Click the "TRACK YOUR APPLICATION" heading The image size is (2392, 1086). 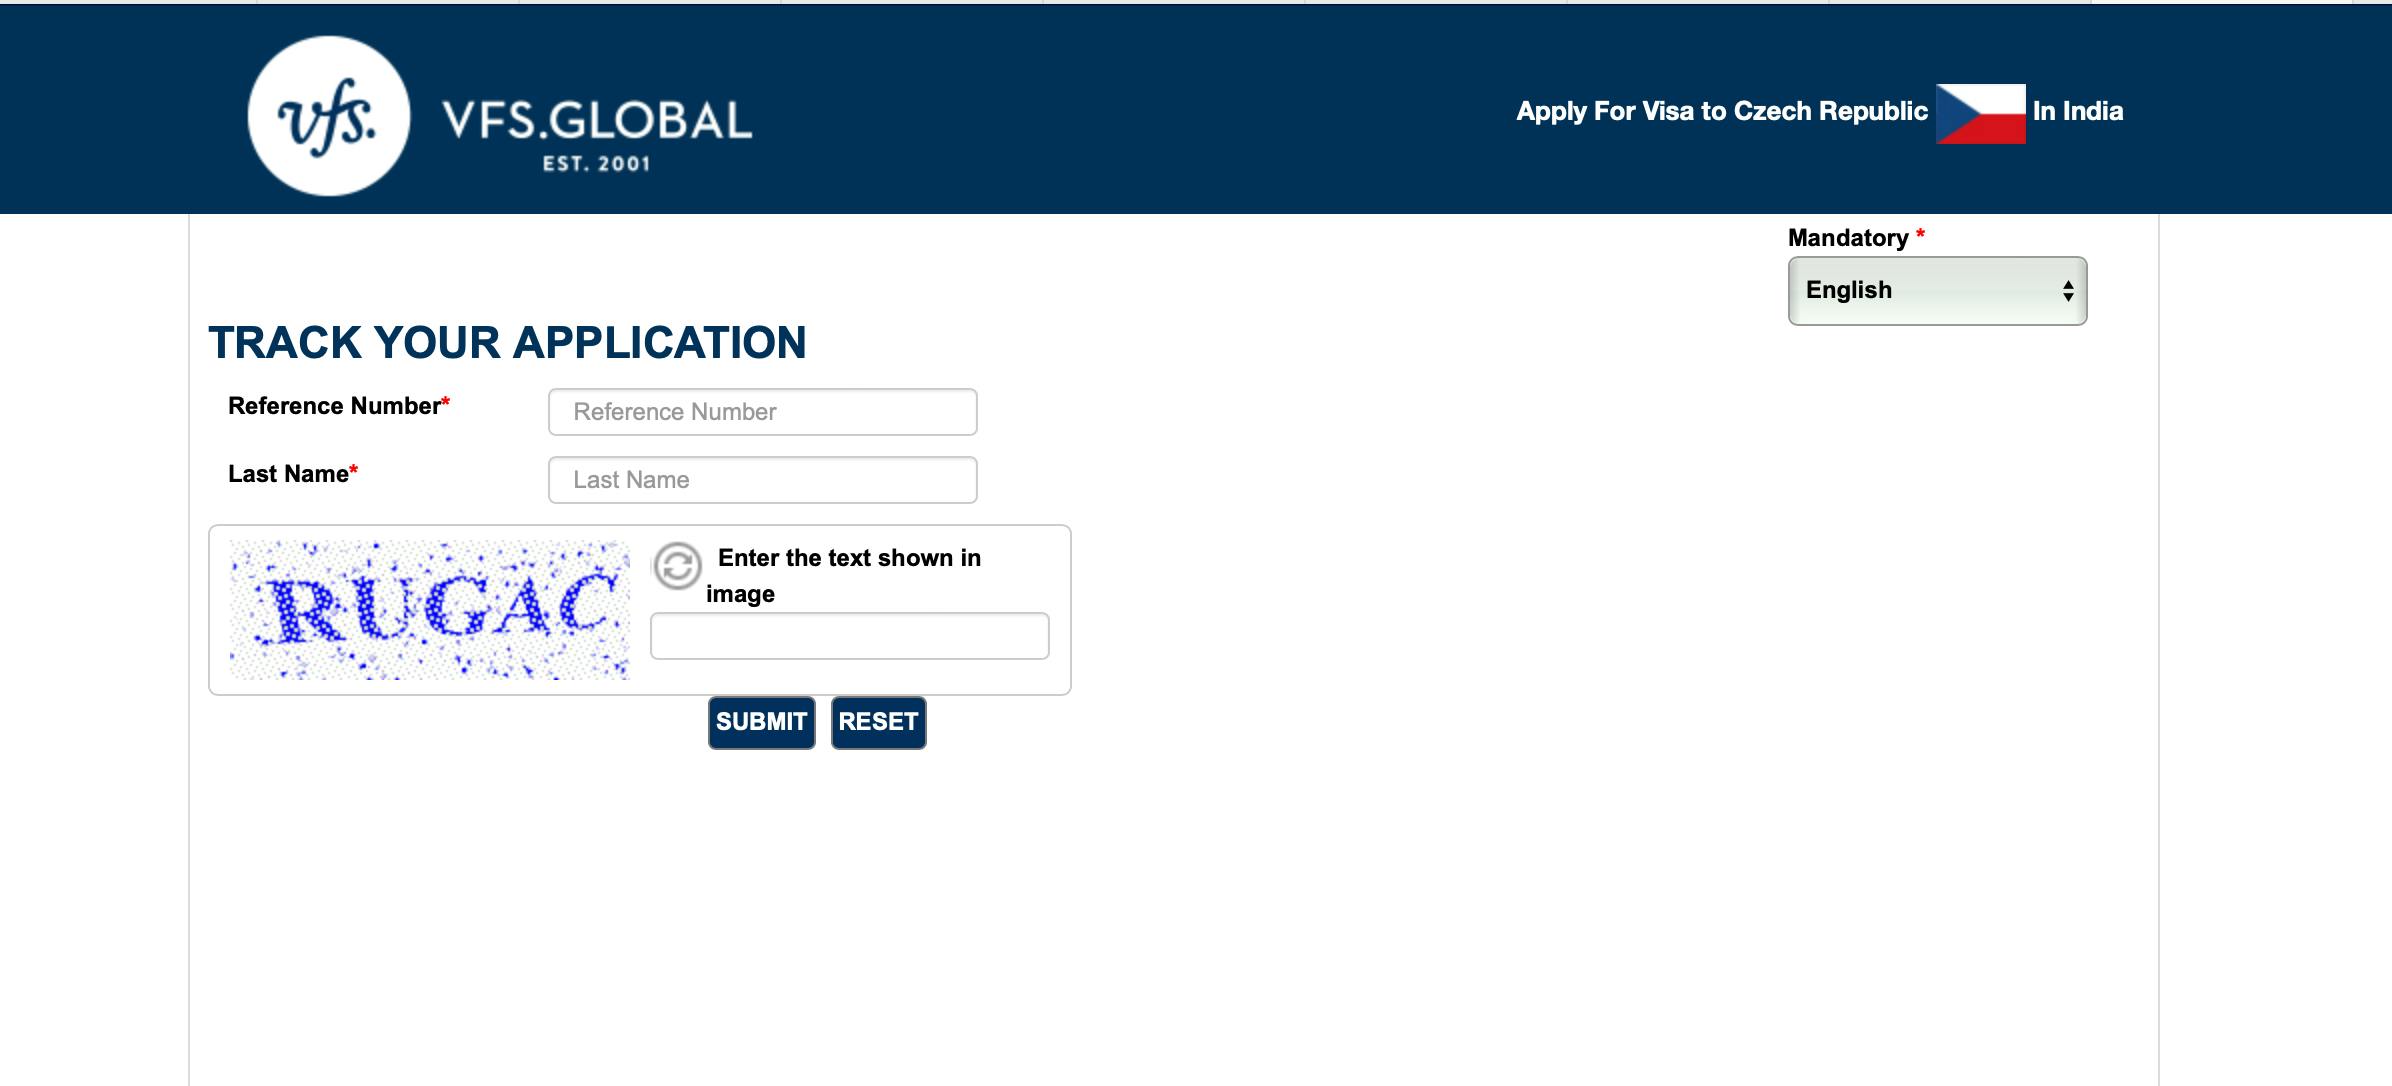507,343
